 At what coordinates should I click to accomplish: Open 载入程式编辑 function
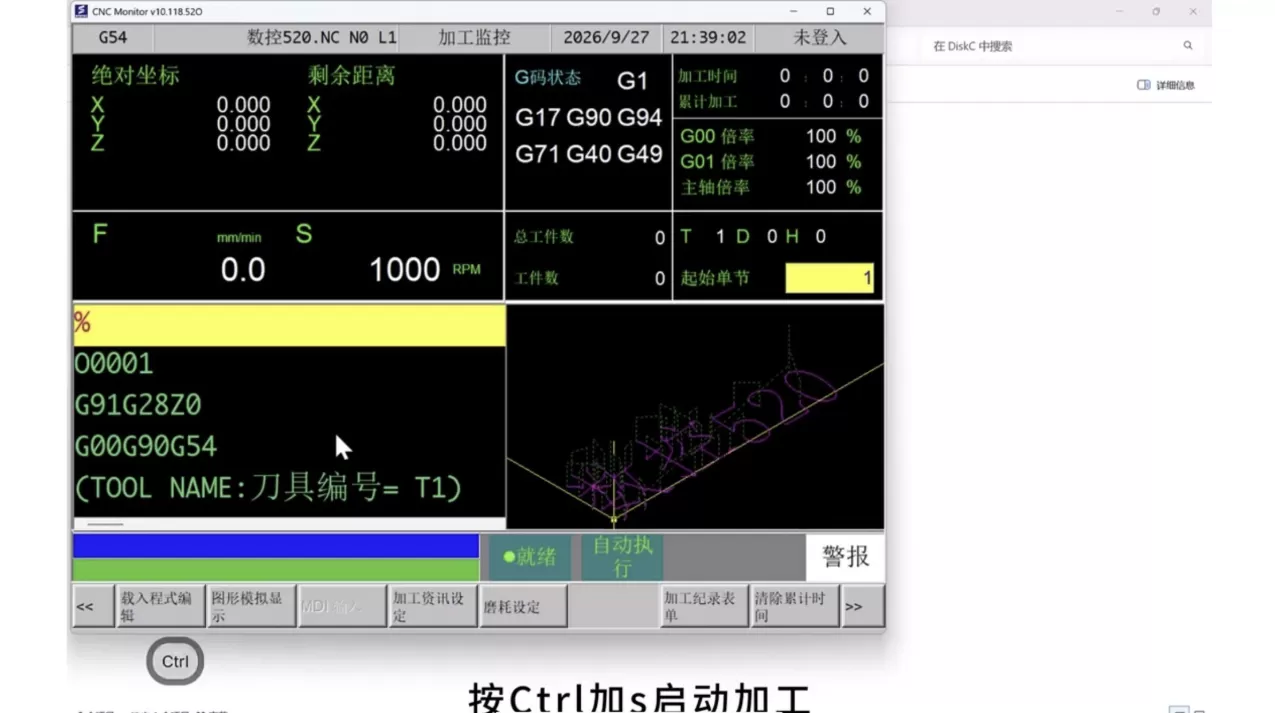click(160, 606)
